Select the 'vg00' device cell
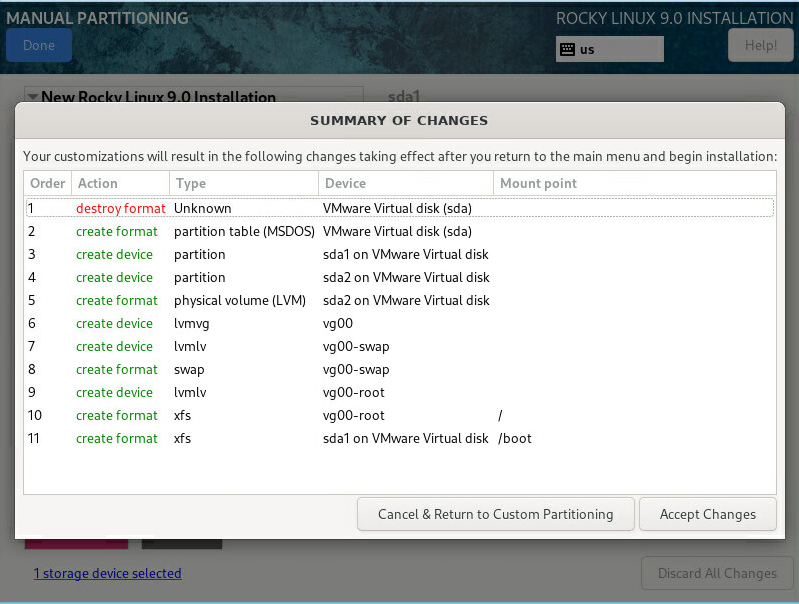This screenshot has height=604, width=799. pos(338,324)
